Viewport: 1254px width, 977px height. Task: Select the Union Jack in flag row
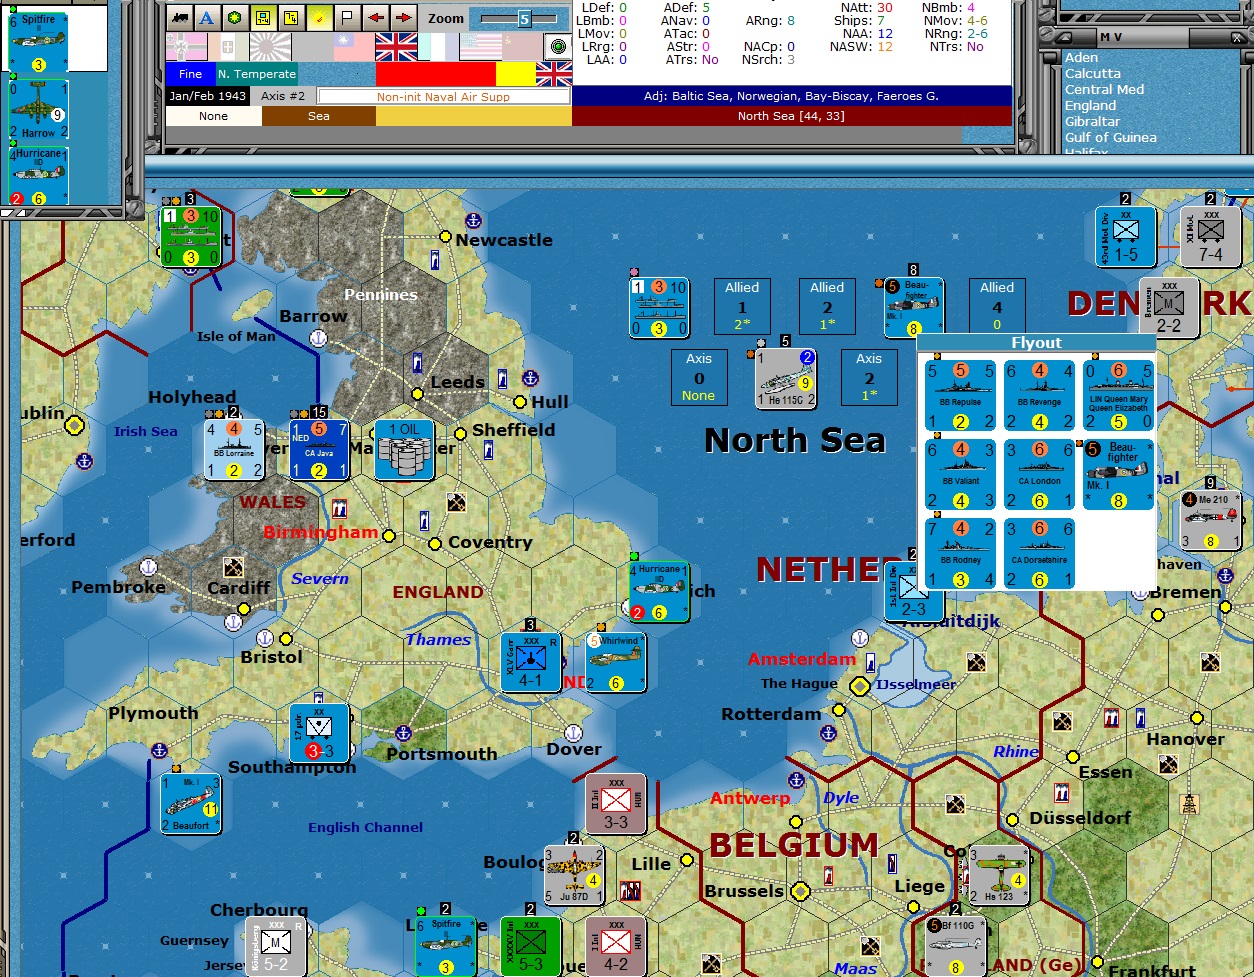[396, 47]
